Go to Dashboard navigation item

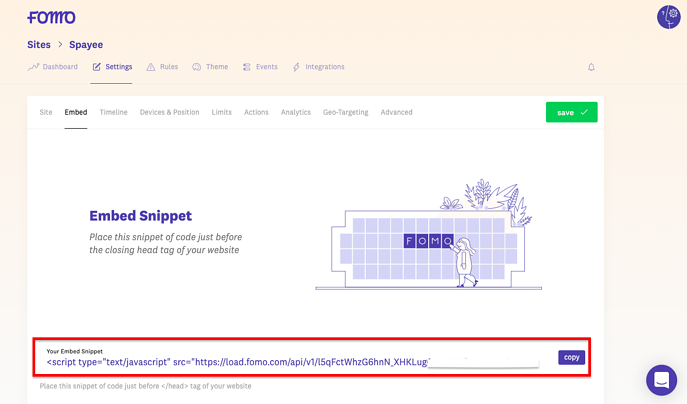(x=53, y=67)
